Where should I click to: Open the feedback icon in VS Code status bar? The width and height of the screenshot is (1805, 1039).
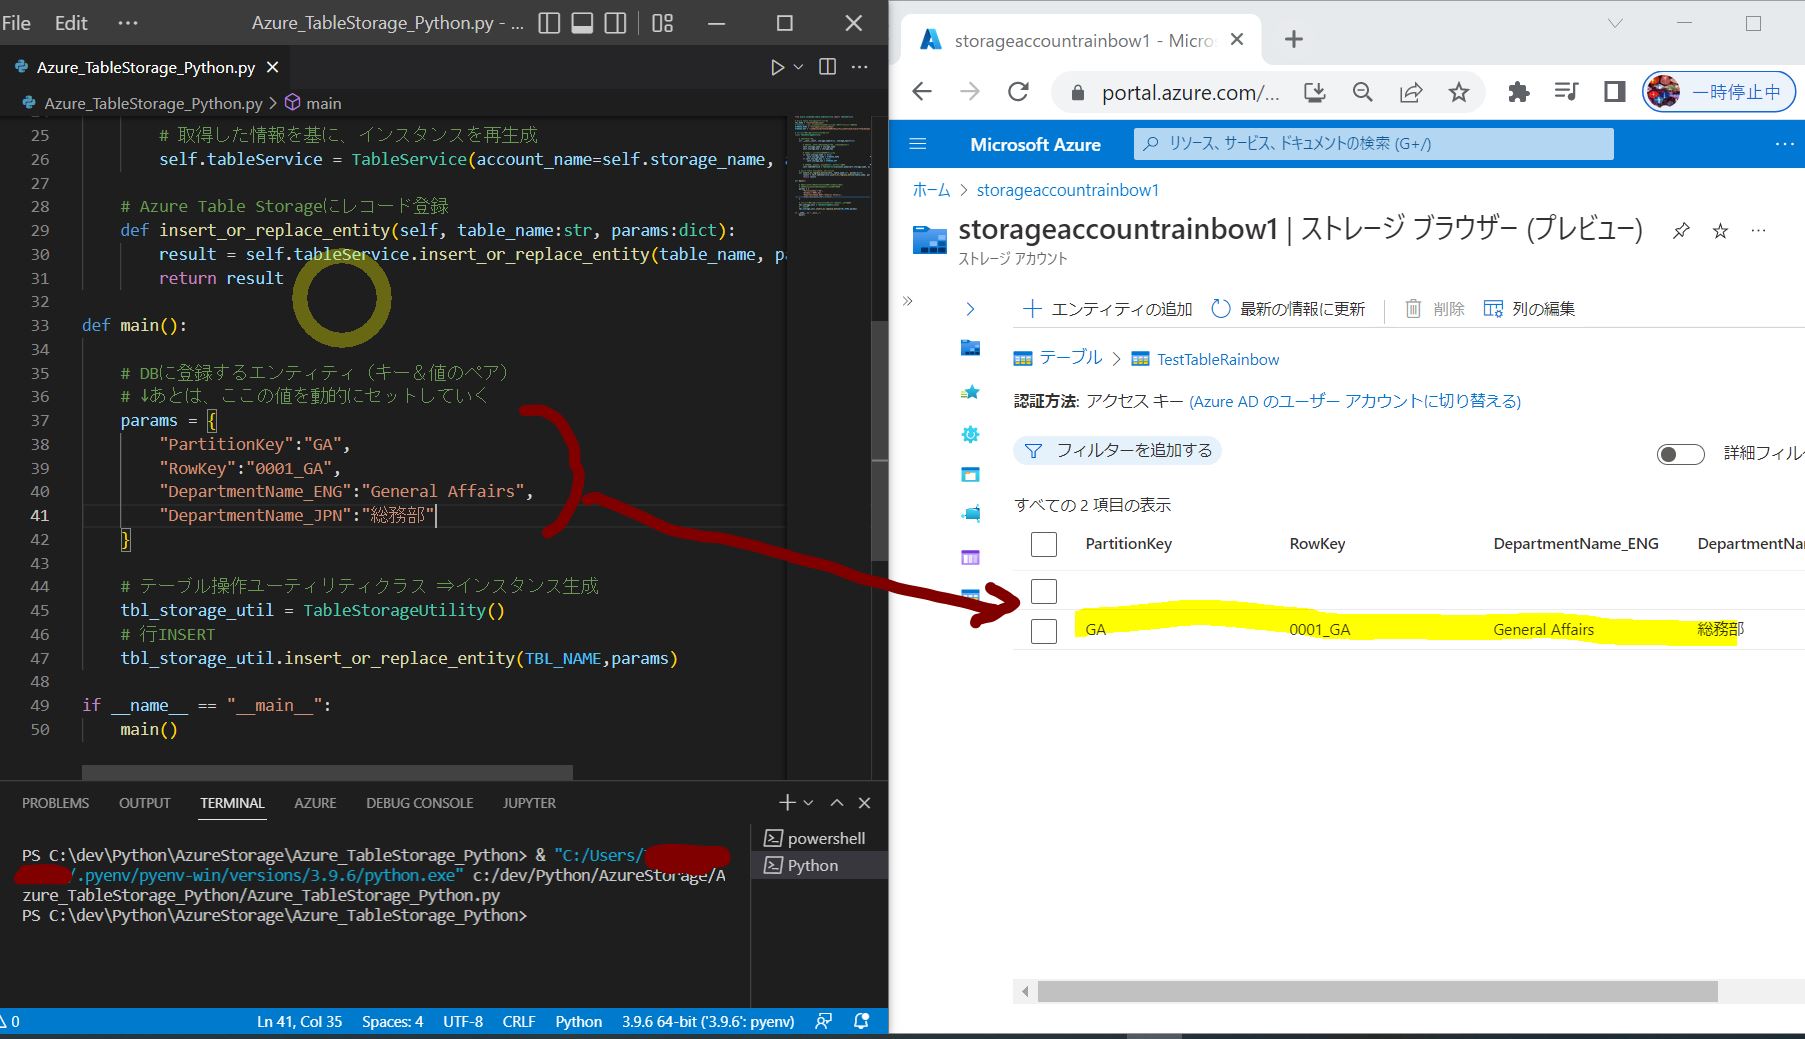[823, 1022]
